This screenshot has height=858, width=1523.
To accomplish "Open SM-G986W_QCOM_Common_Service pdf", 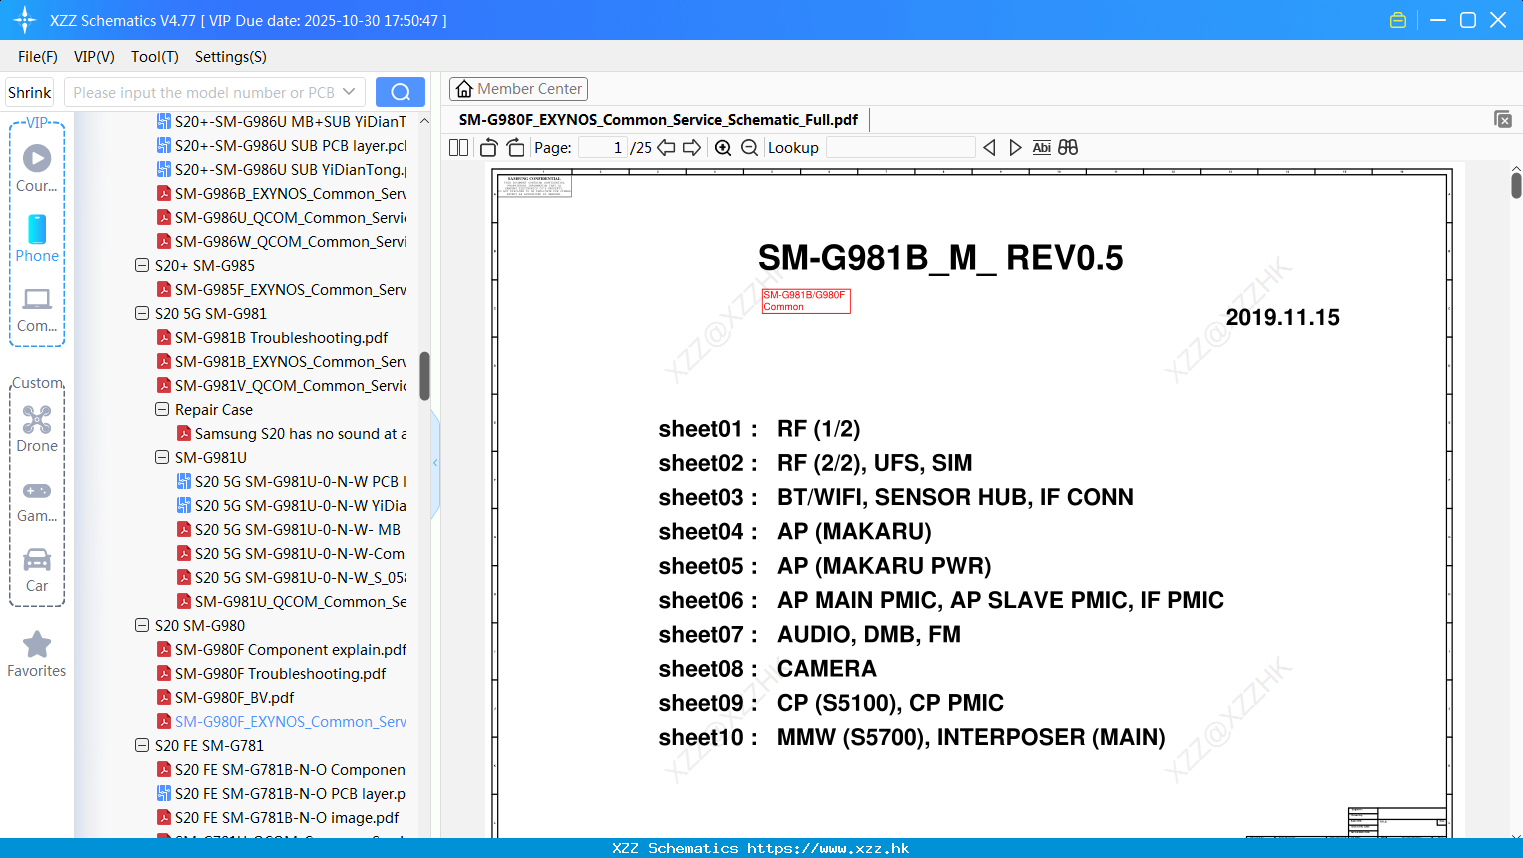I will [290, 242].
